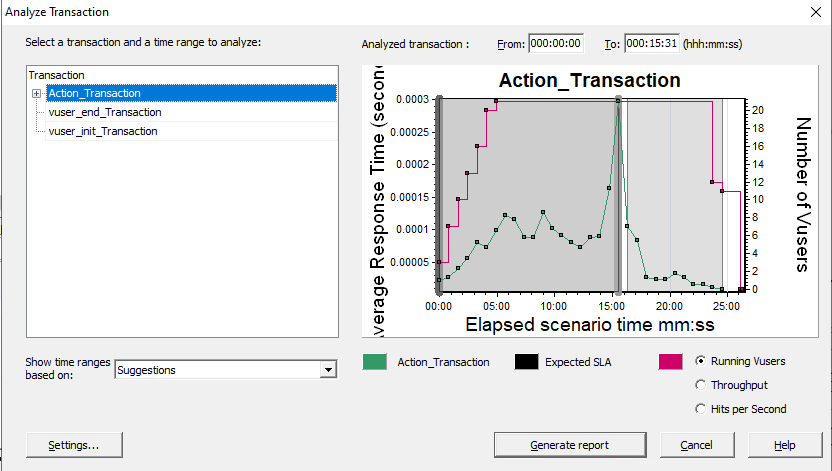
Task: Select Action_Transaction in the transaction list
Action: coord(94,93)
